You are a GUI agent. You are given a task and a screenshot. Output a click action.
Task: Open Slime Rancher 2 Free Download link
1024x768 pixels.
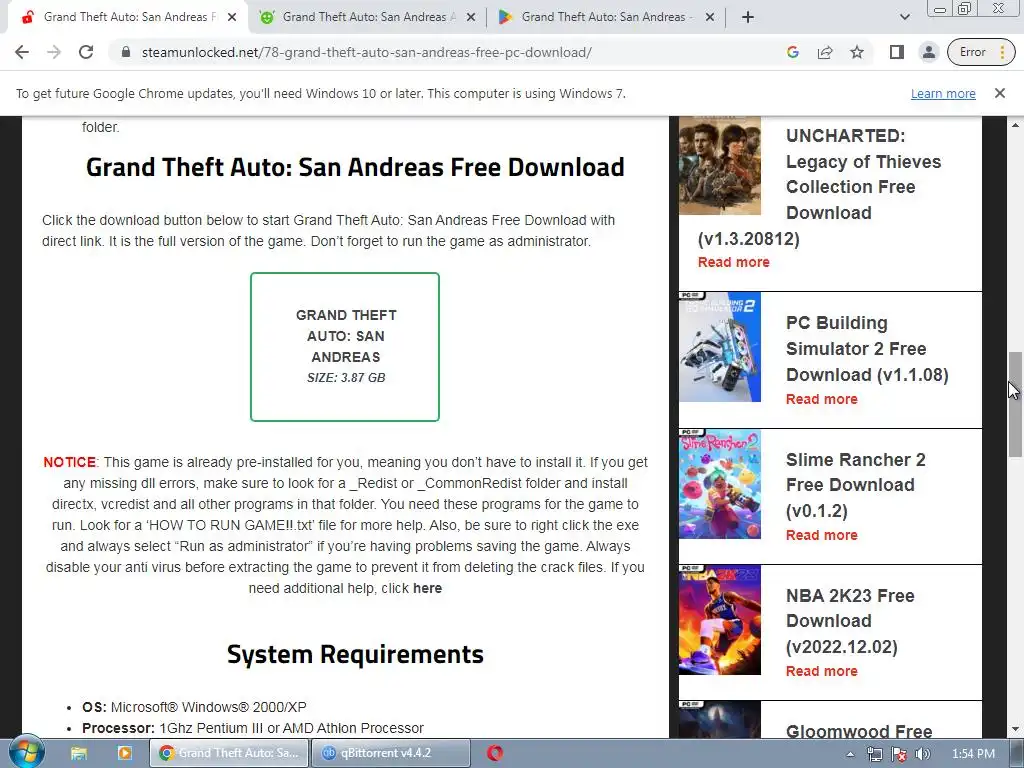pos(856,485)
